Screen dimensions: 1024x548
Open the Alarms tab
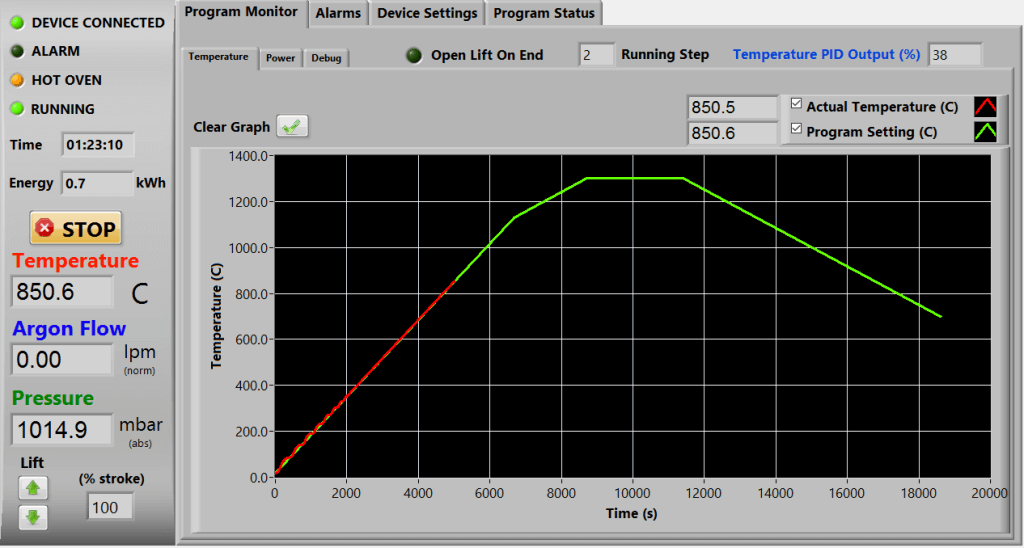[338, 13]
